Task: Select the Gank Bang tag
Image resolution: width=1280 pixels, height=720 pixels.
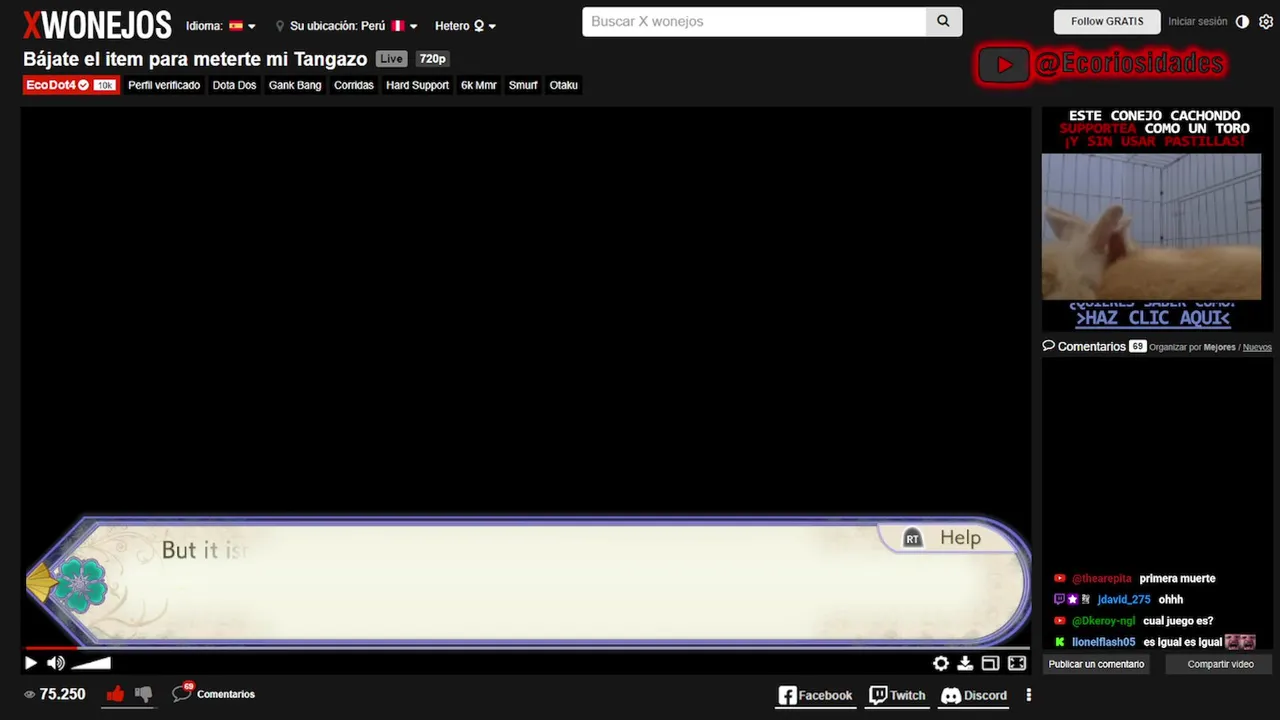Action: 295,85
